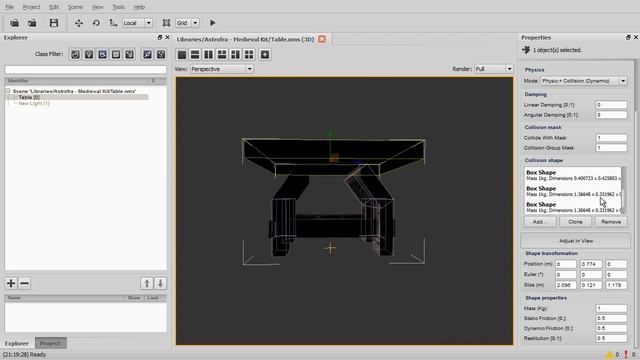Select the scale tool
640x360 pixels.
click(113, 23)
